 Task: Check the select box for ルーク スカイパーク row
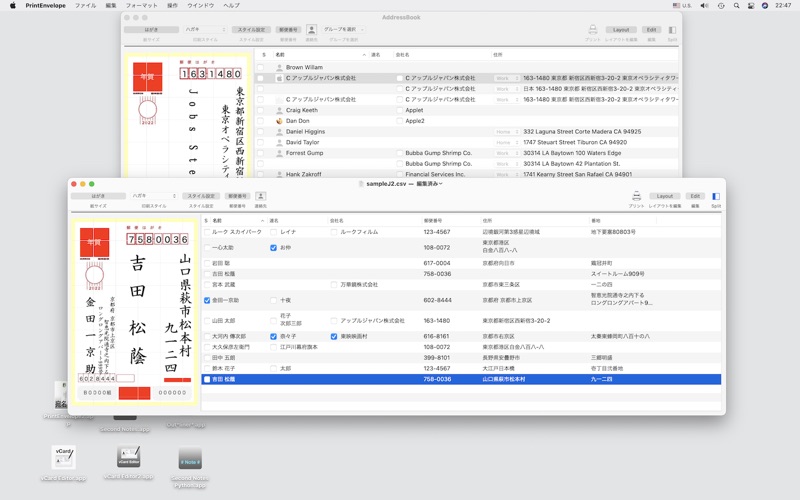pos(207,232)
